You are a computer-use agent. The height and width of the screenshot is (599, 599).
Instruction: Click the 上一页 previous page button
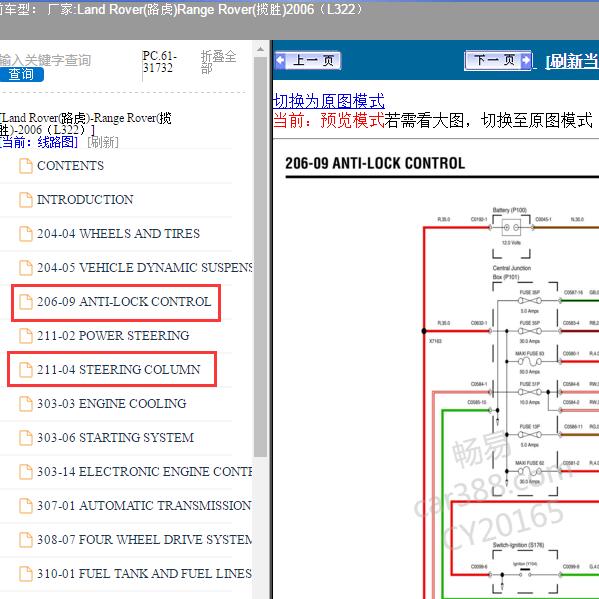[308, 61]
